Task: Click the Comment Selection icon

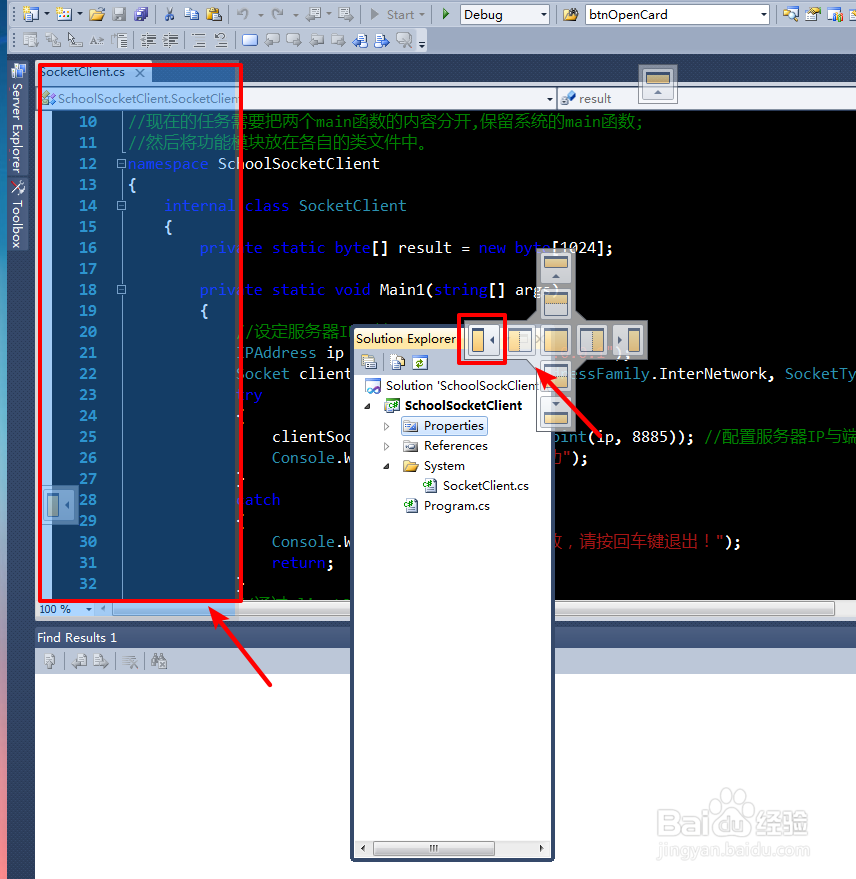Action: coord(198,40)
